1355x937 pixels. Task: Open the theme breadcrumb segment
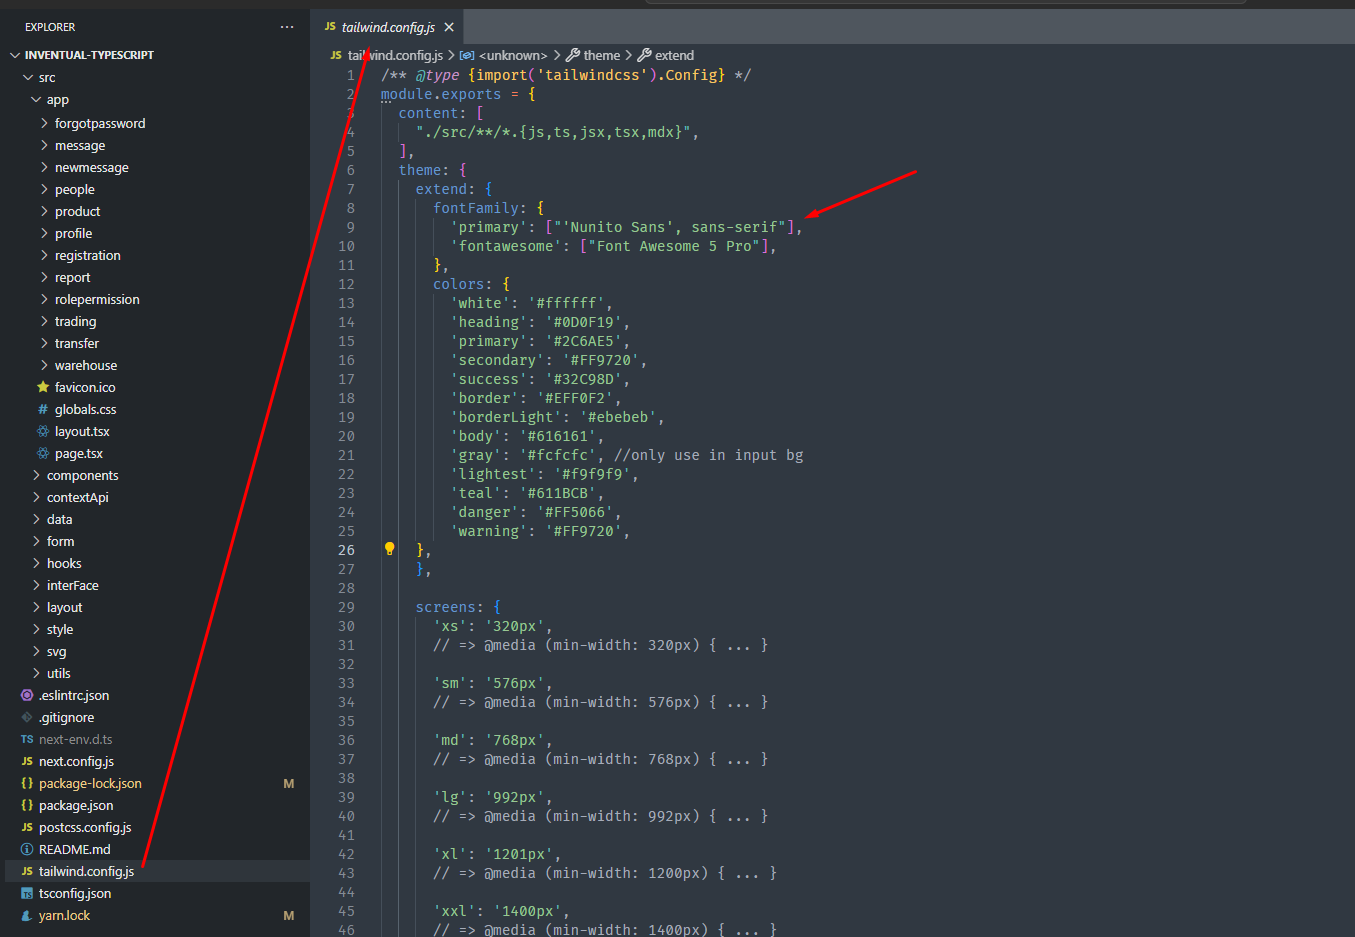(x=602, y=55)
